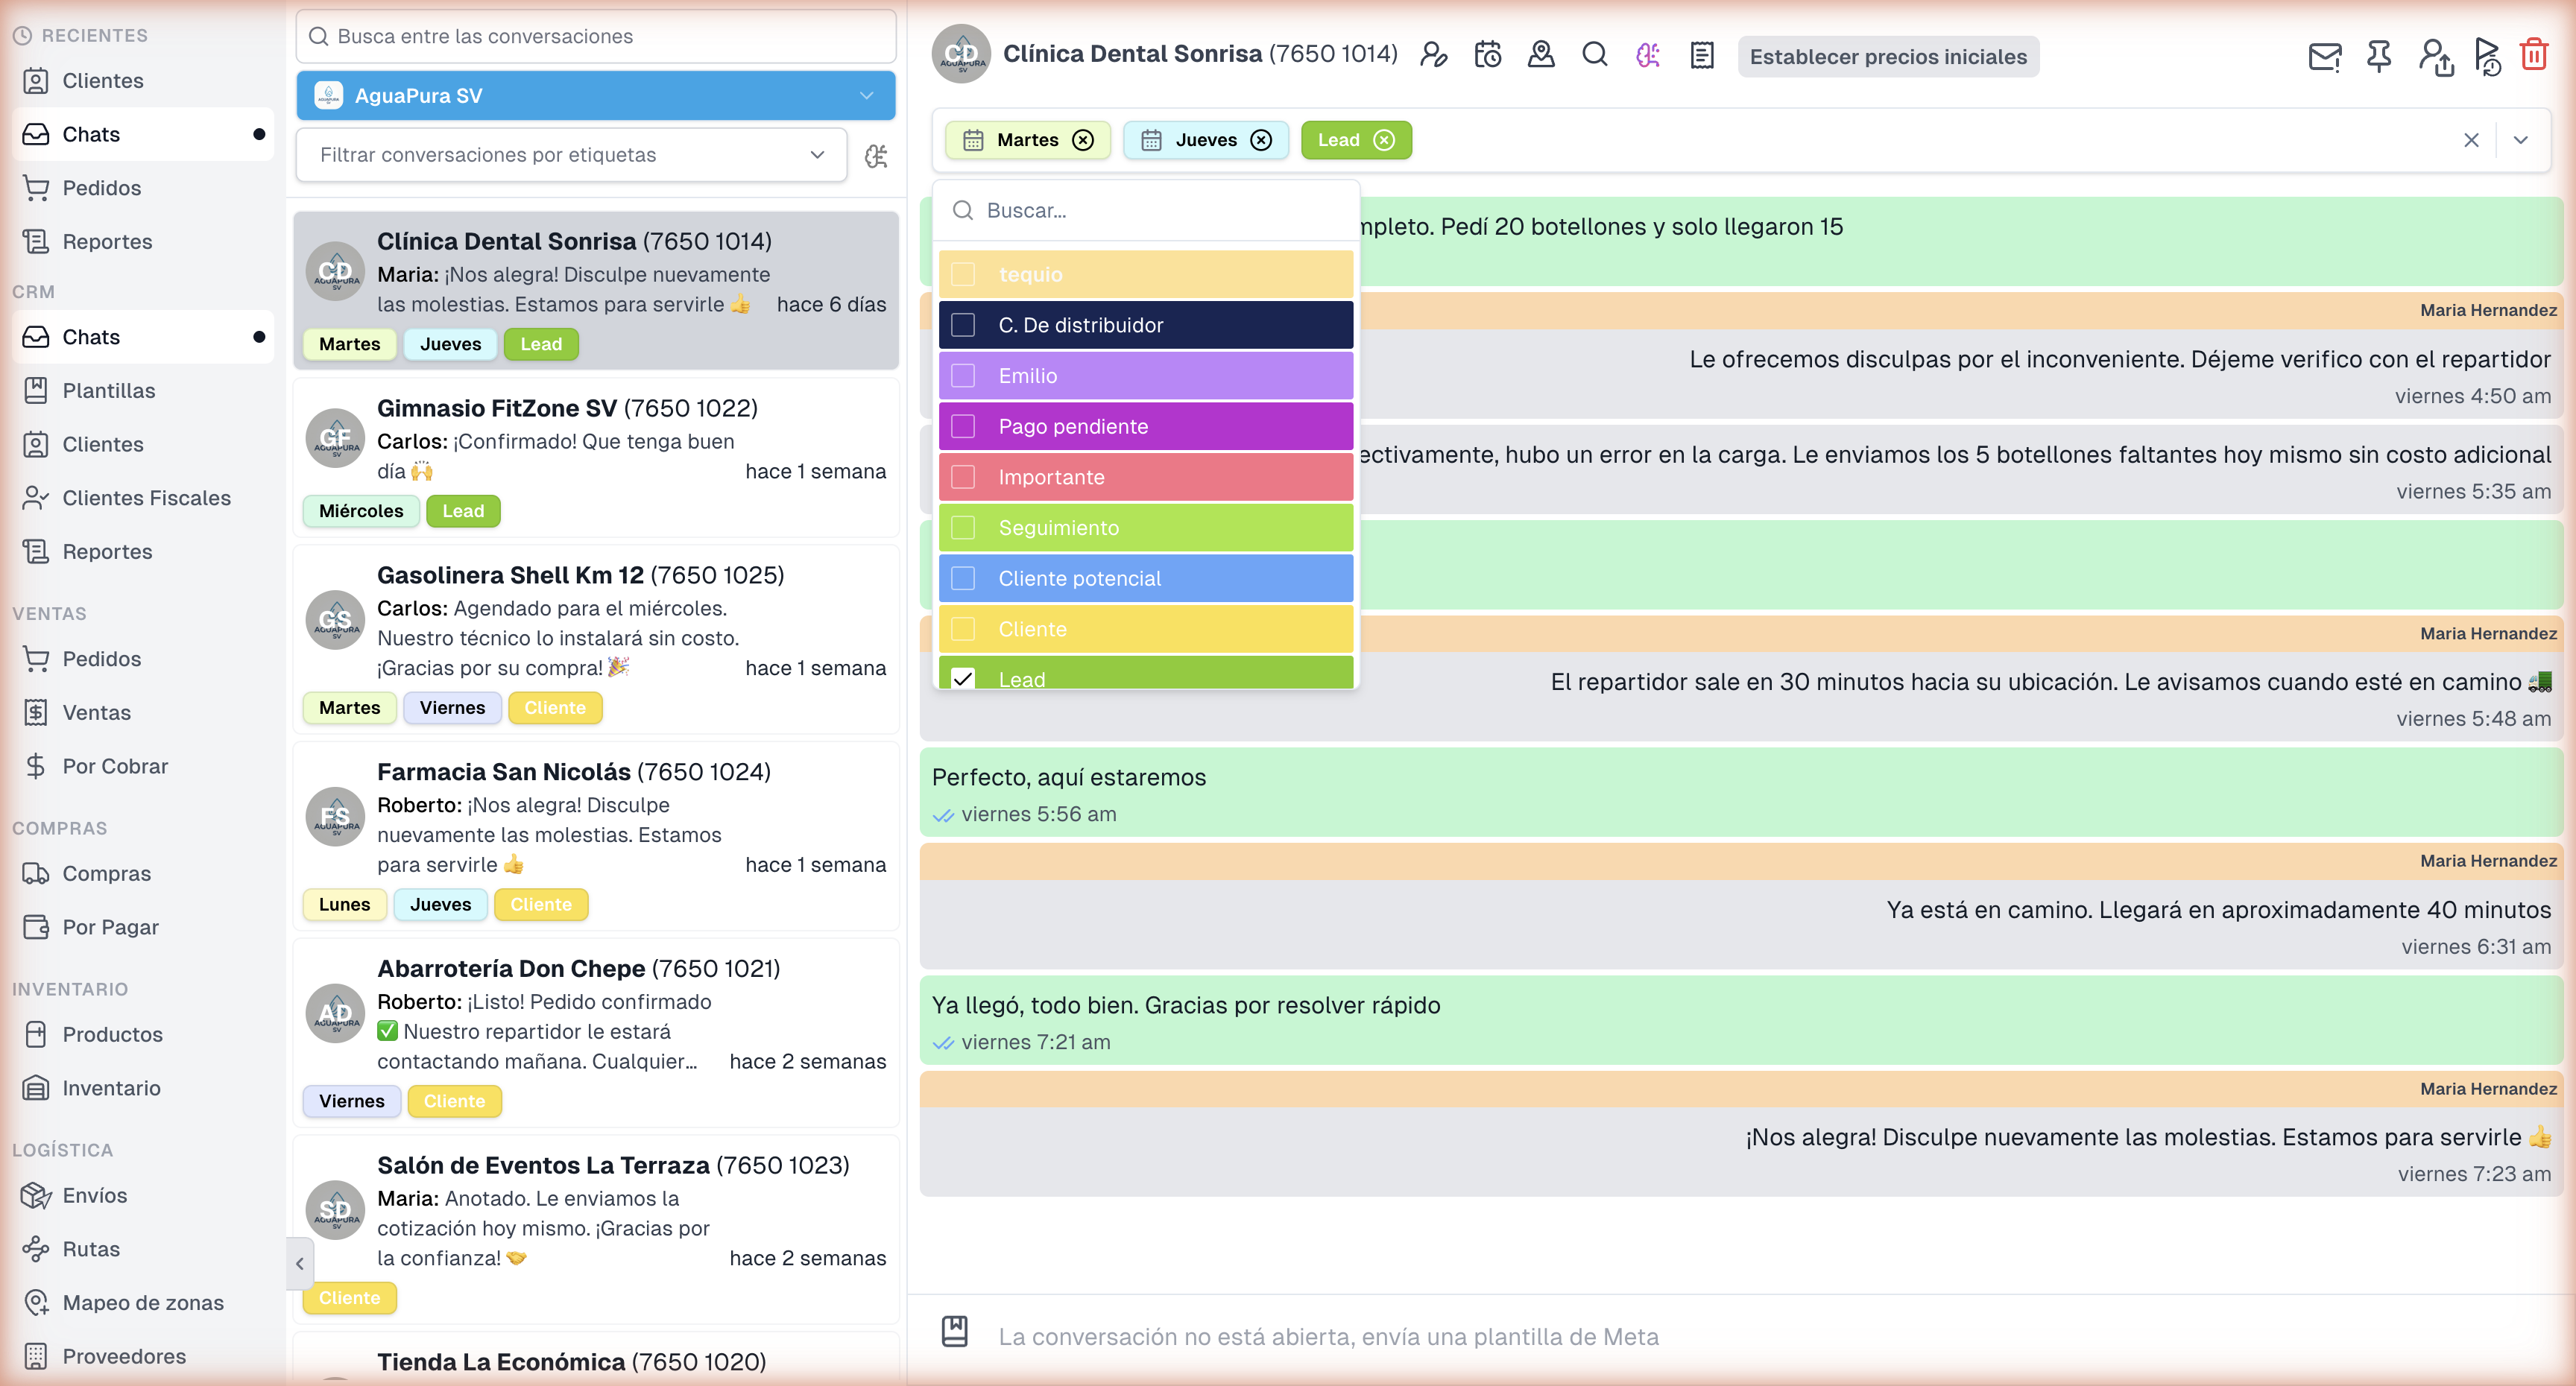
Task: Remove the Martes tag chip
Action: point(1083,140)
